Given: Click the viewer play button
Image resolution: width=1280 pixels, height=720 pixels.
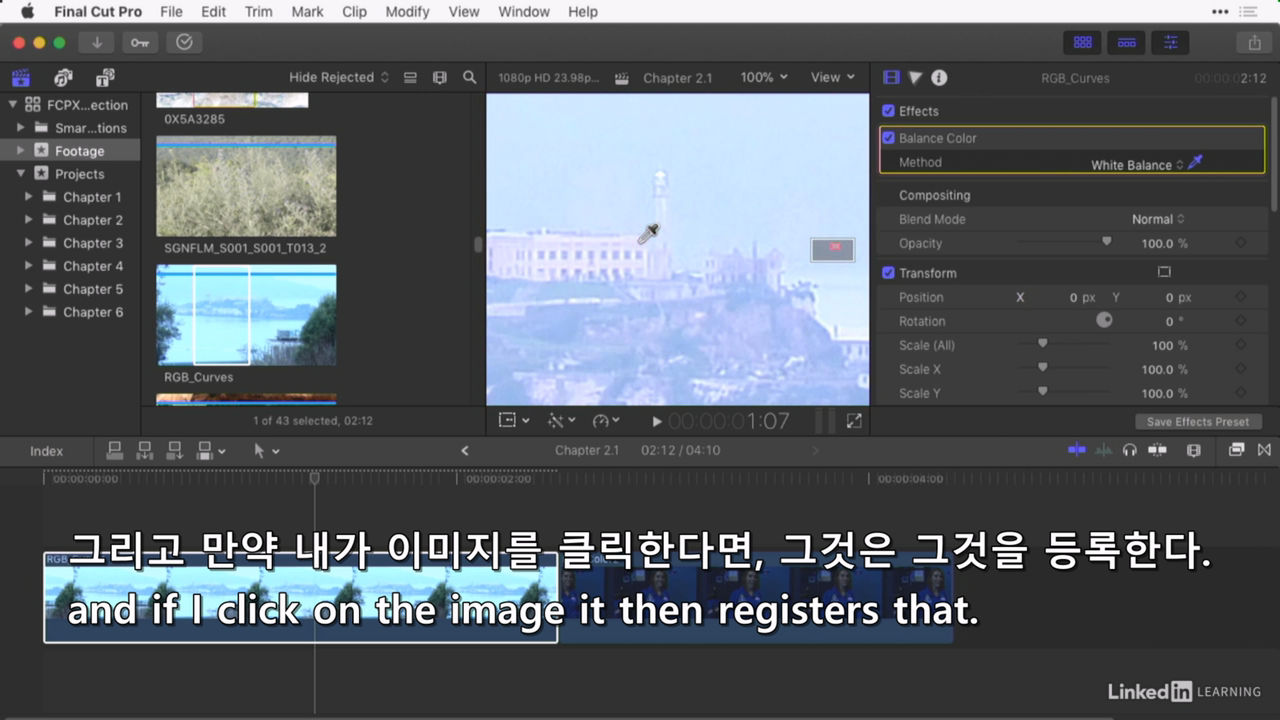Looking at the screenshot, I should pos(656,422).
